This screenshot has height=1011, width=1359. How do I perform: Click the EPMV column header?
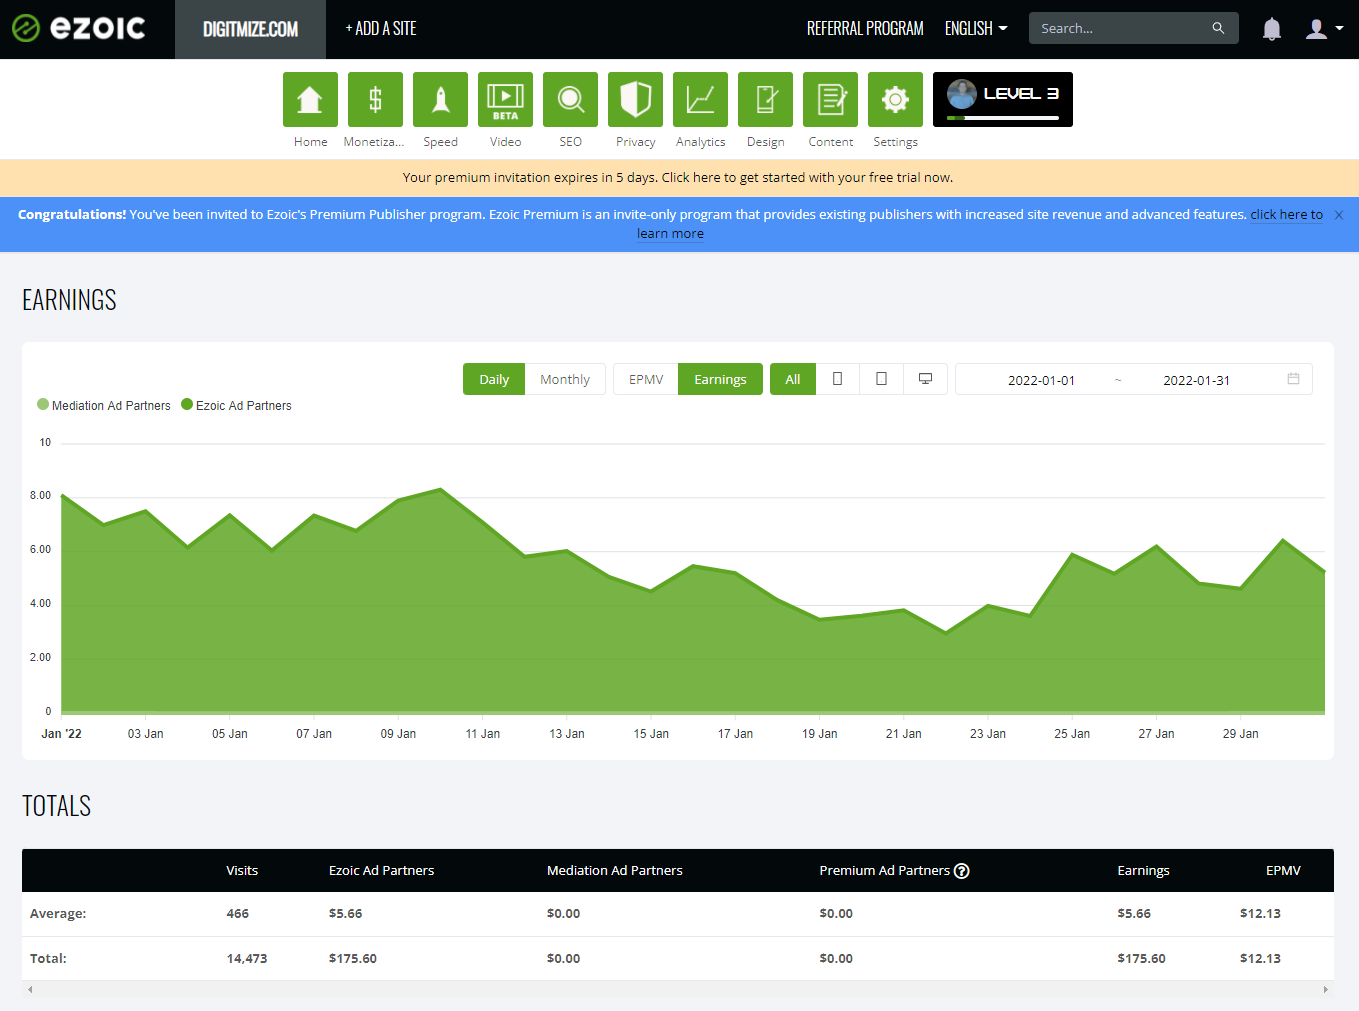pos(1283,871)
